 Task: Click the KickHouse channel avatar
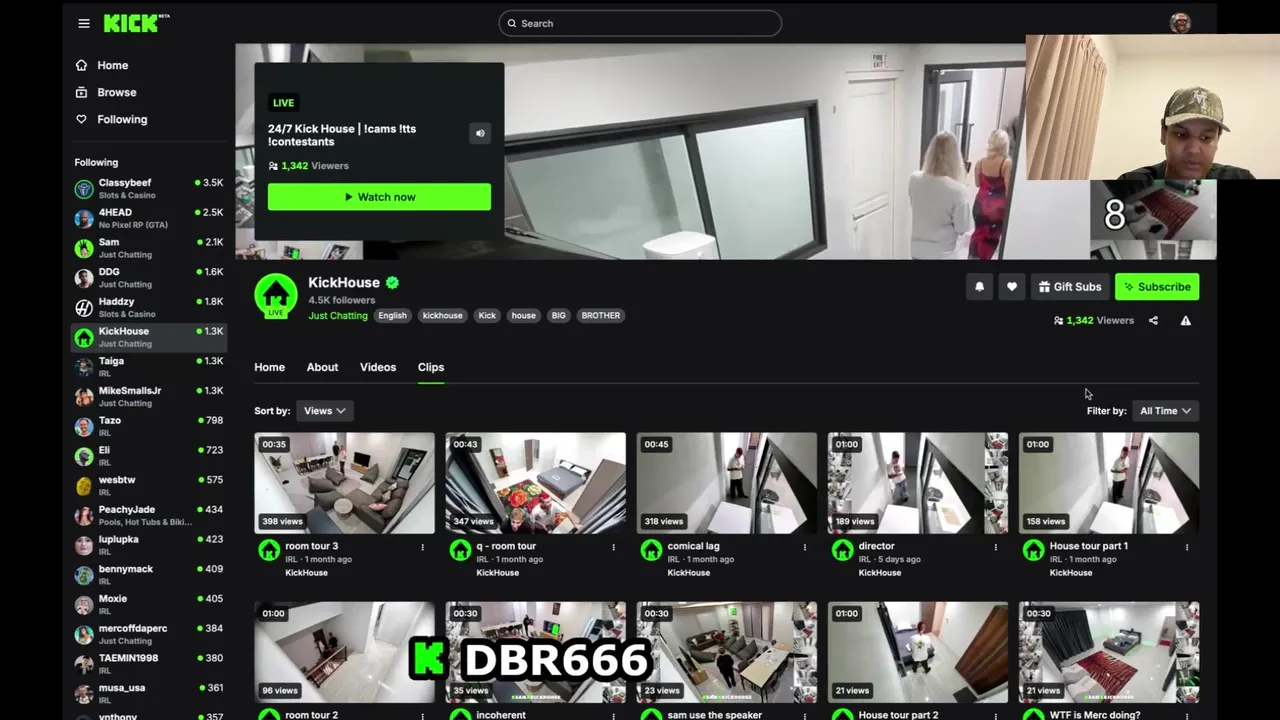tap(275, 296)
